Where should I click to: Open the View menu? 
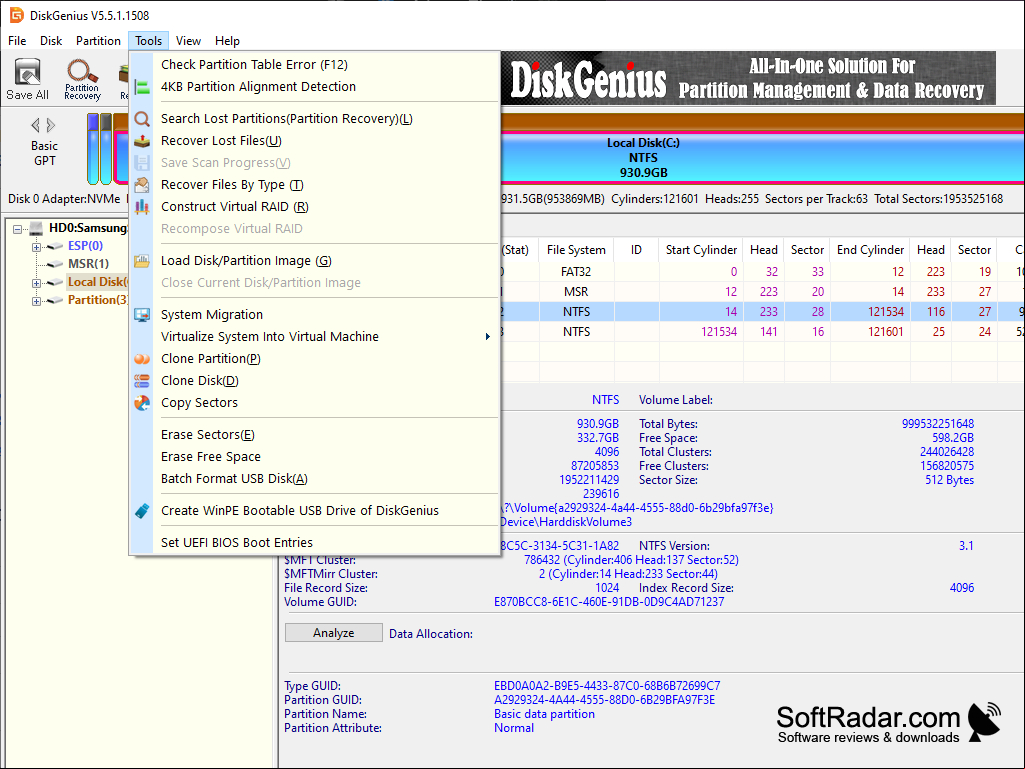point(188,41)
